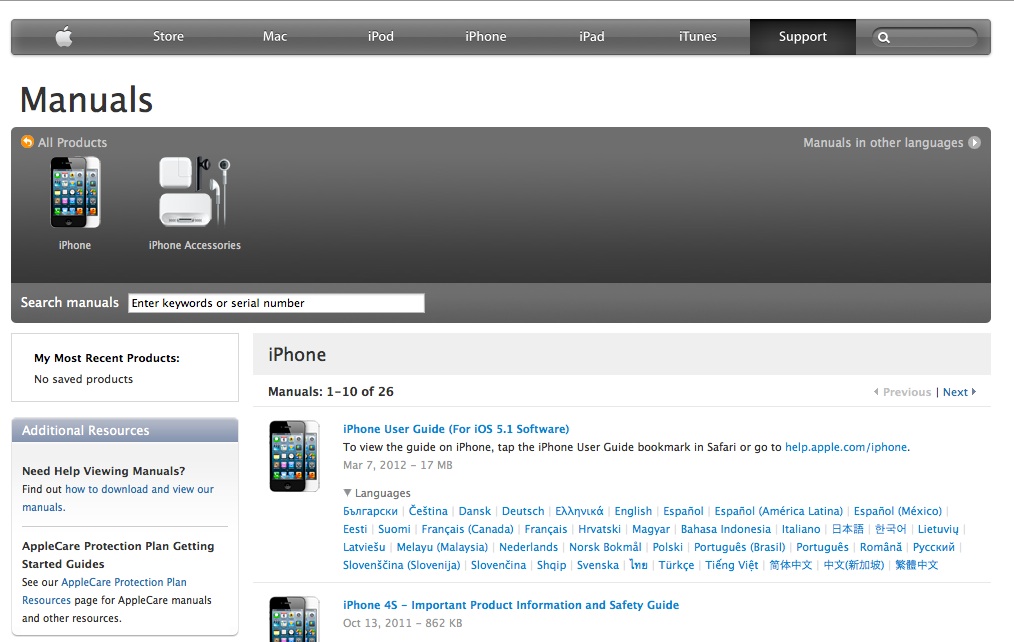The image size is (1014, 642).
Task: Choose the Deutsch language manual
Action: pyautogui.click(x=523, y=511)
